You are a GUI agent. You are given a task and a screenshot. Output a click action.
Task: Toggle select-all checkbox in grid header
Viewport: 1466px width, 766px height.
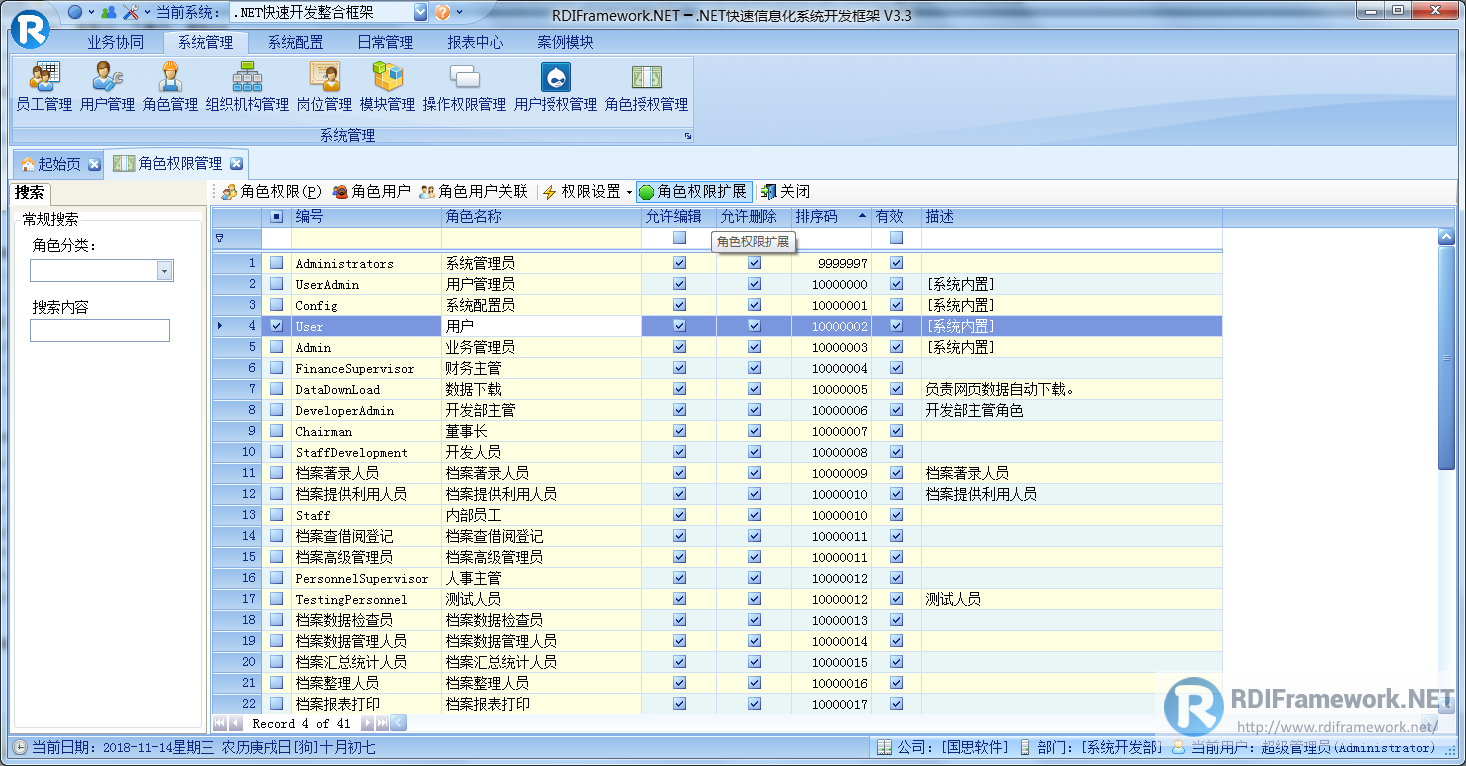point(277,216)
